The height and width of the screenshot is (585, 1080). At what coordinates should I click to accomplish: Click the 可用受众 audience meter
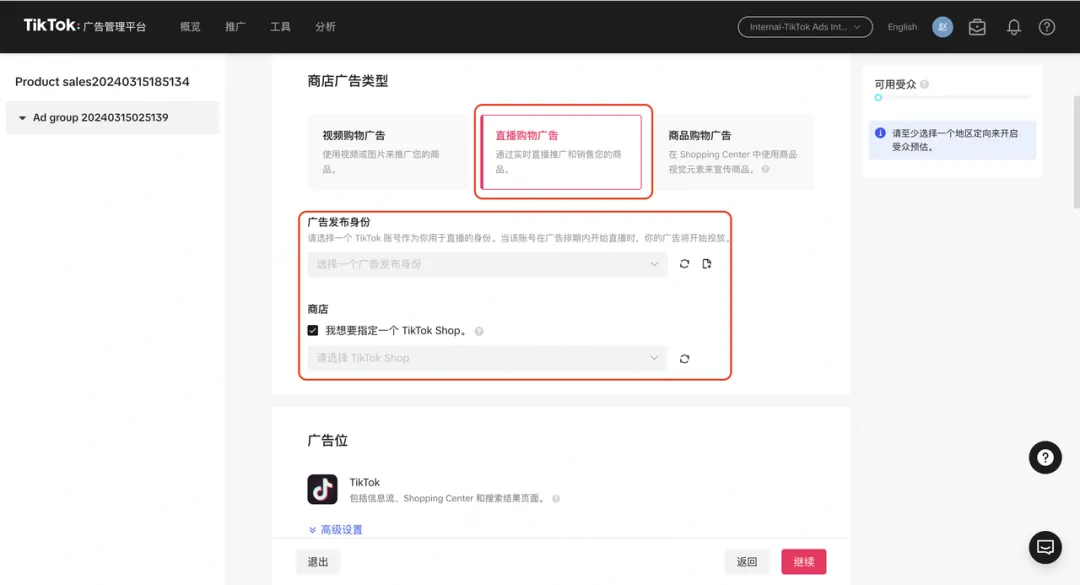[953, 98]
